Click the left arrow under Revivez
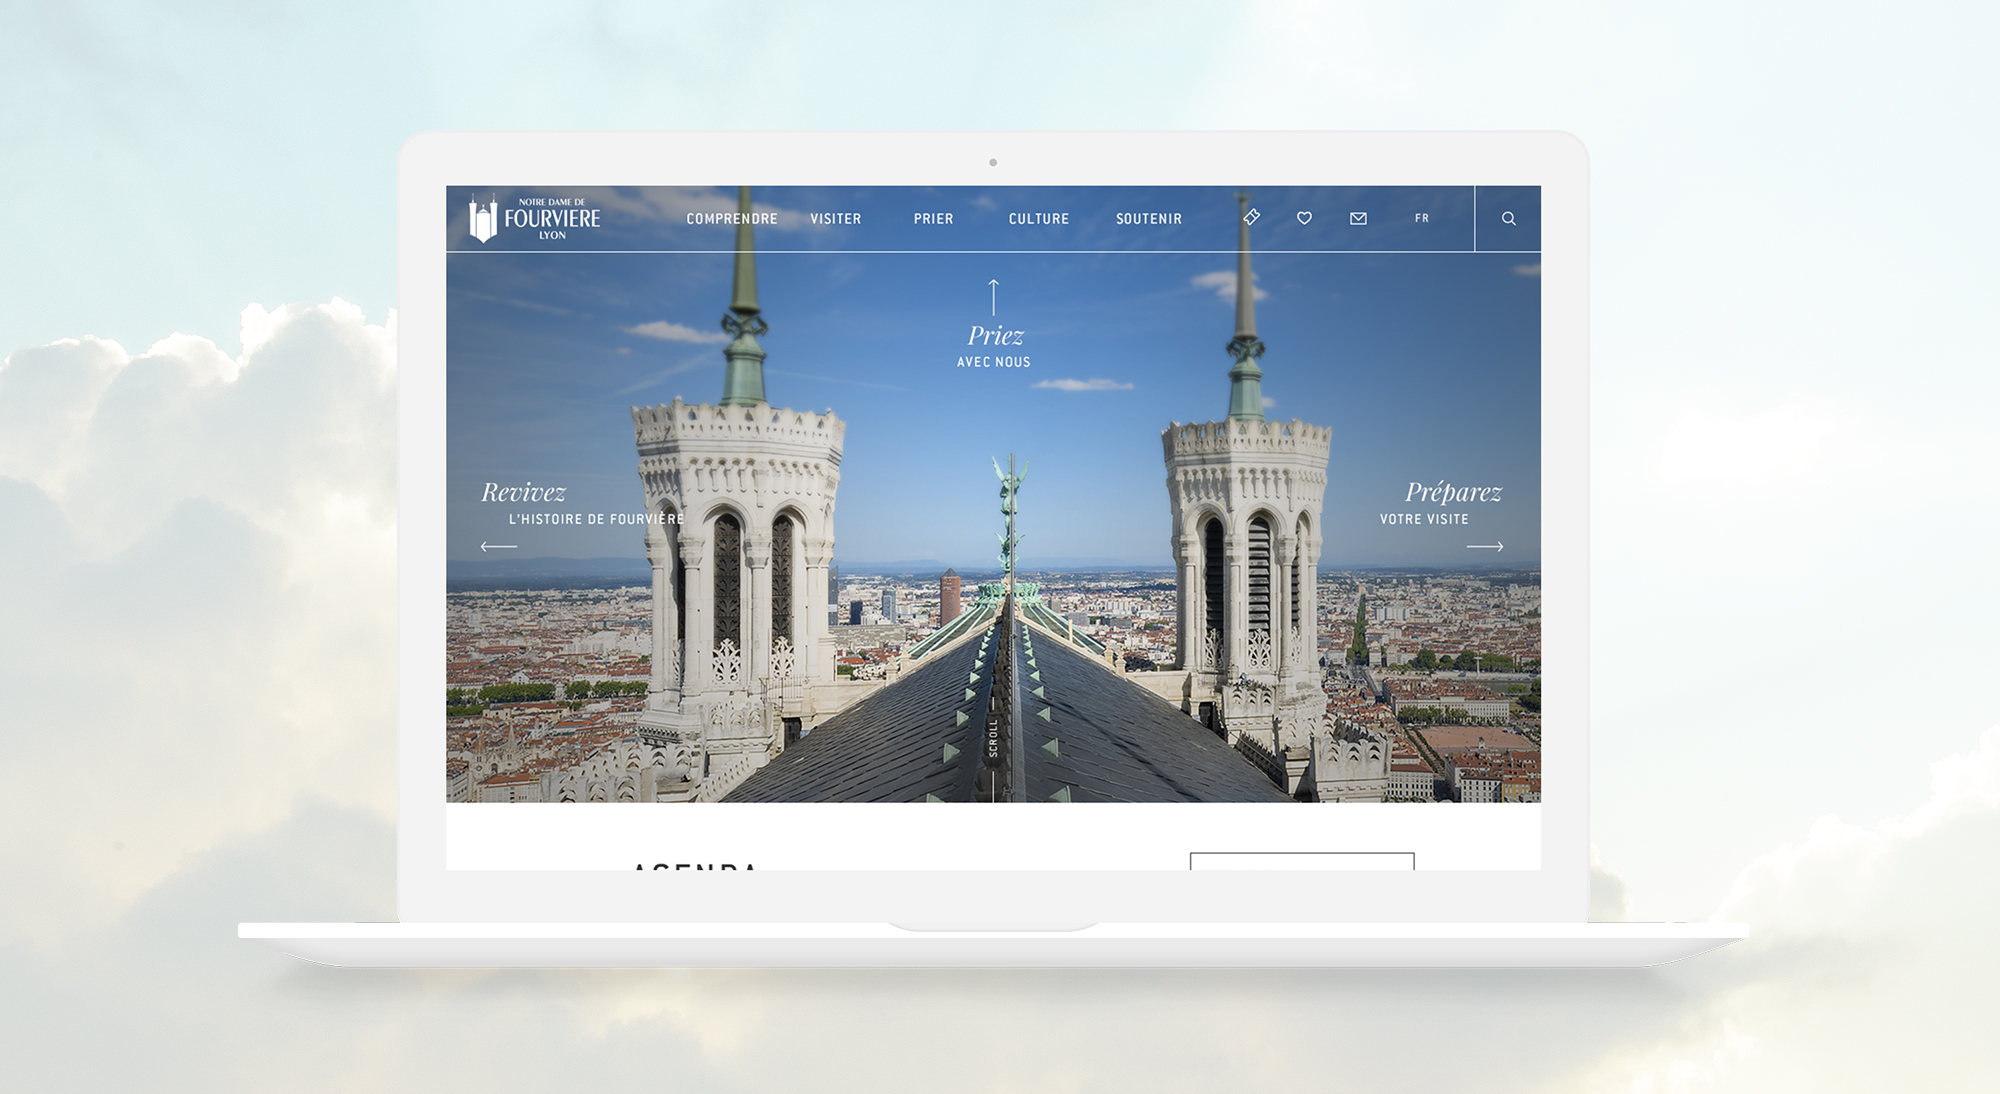 pyautogui.click(x=499, y=546)
